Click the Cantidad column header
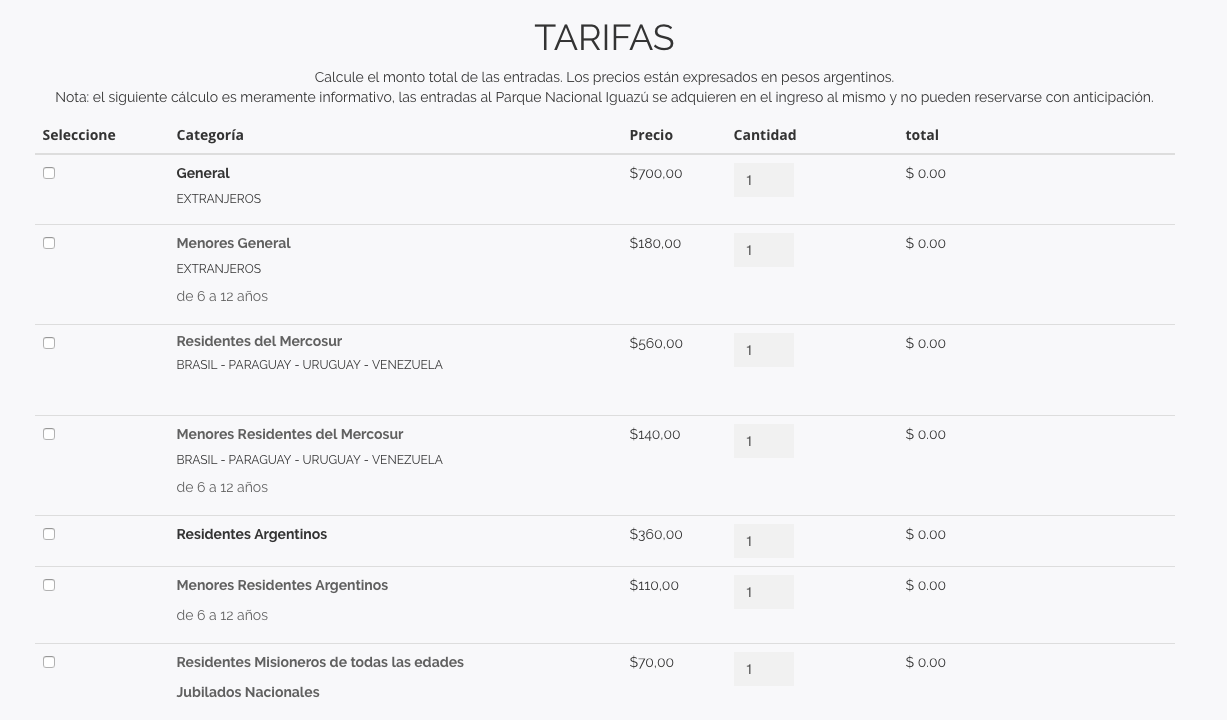The width and height of the screenshot is (1227, 720). (x=765, y=135)
